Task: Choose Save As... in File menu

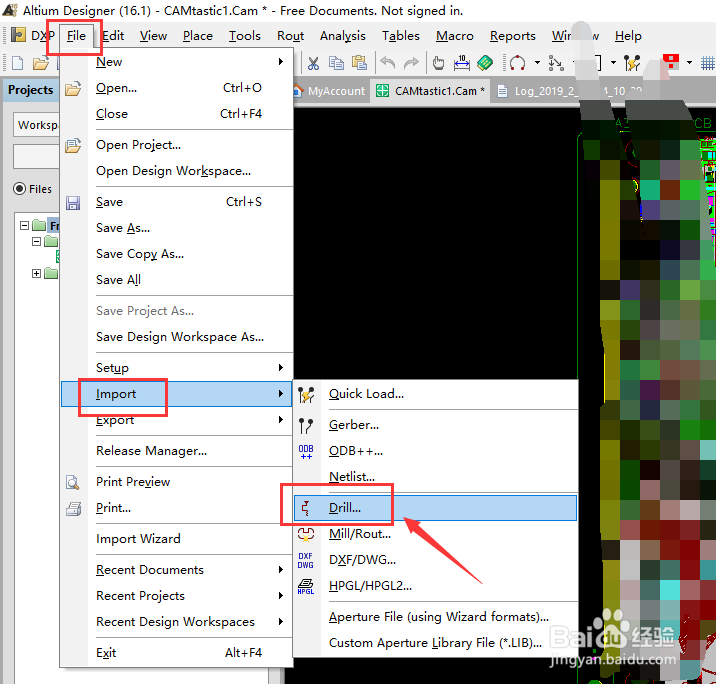Action: coord(177,228)
